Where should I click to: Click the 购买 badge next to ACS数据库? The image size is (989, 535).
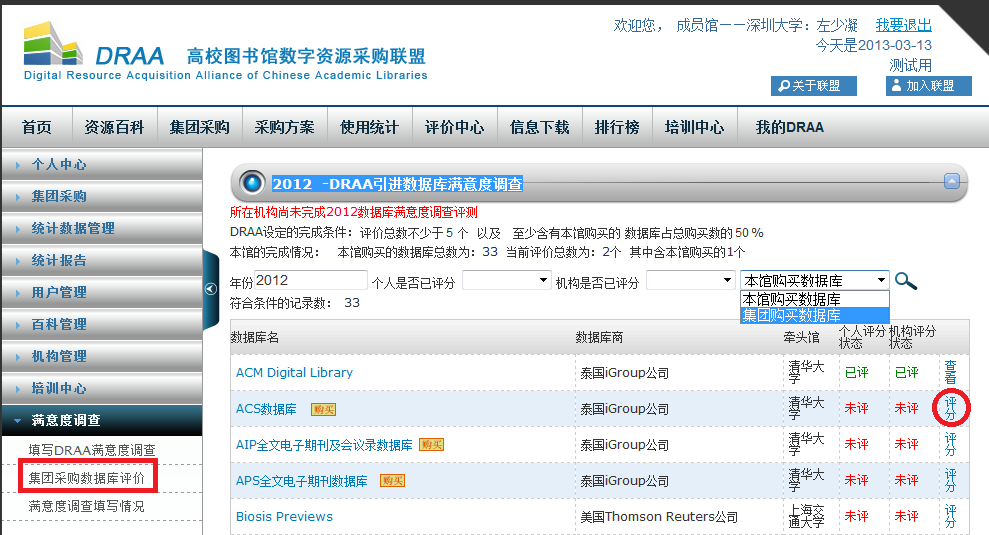323,409
